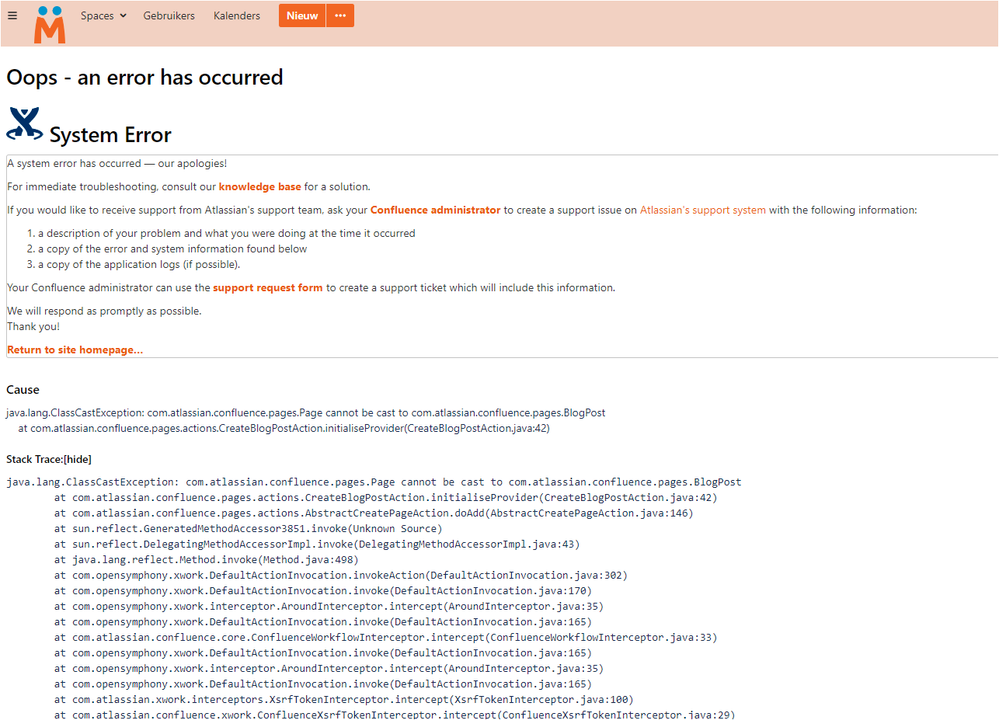Viewport: 999px width, 720px height.
Task: Click 'We will respond as promptly as possible' text
Action: 104,311
